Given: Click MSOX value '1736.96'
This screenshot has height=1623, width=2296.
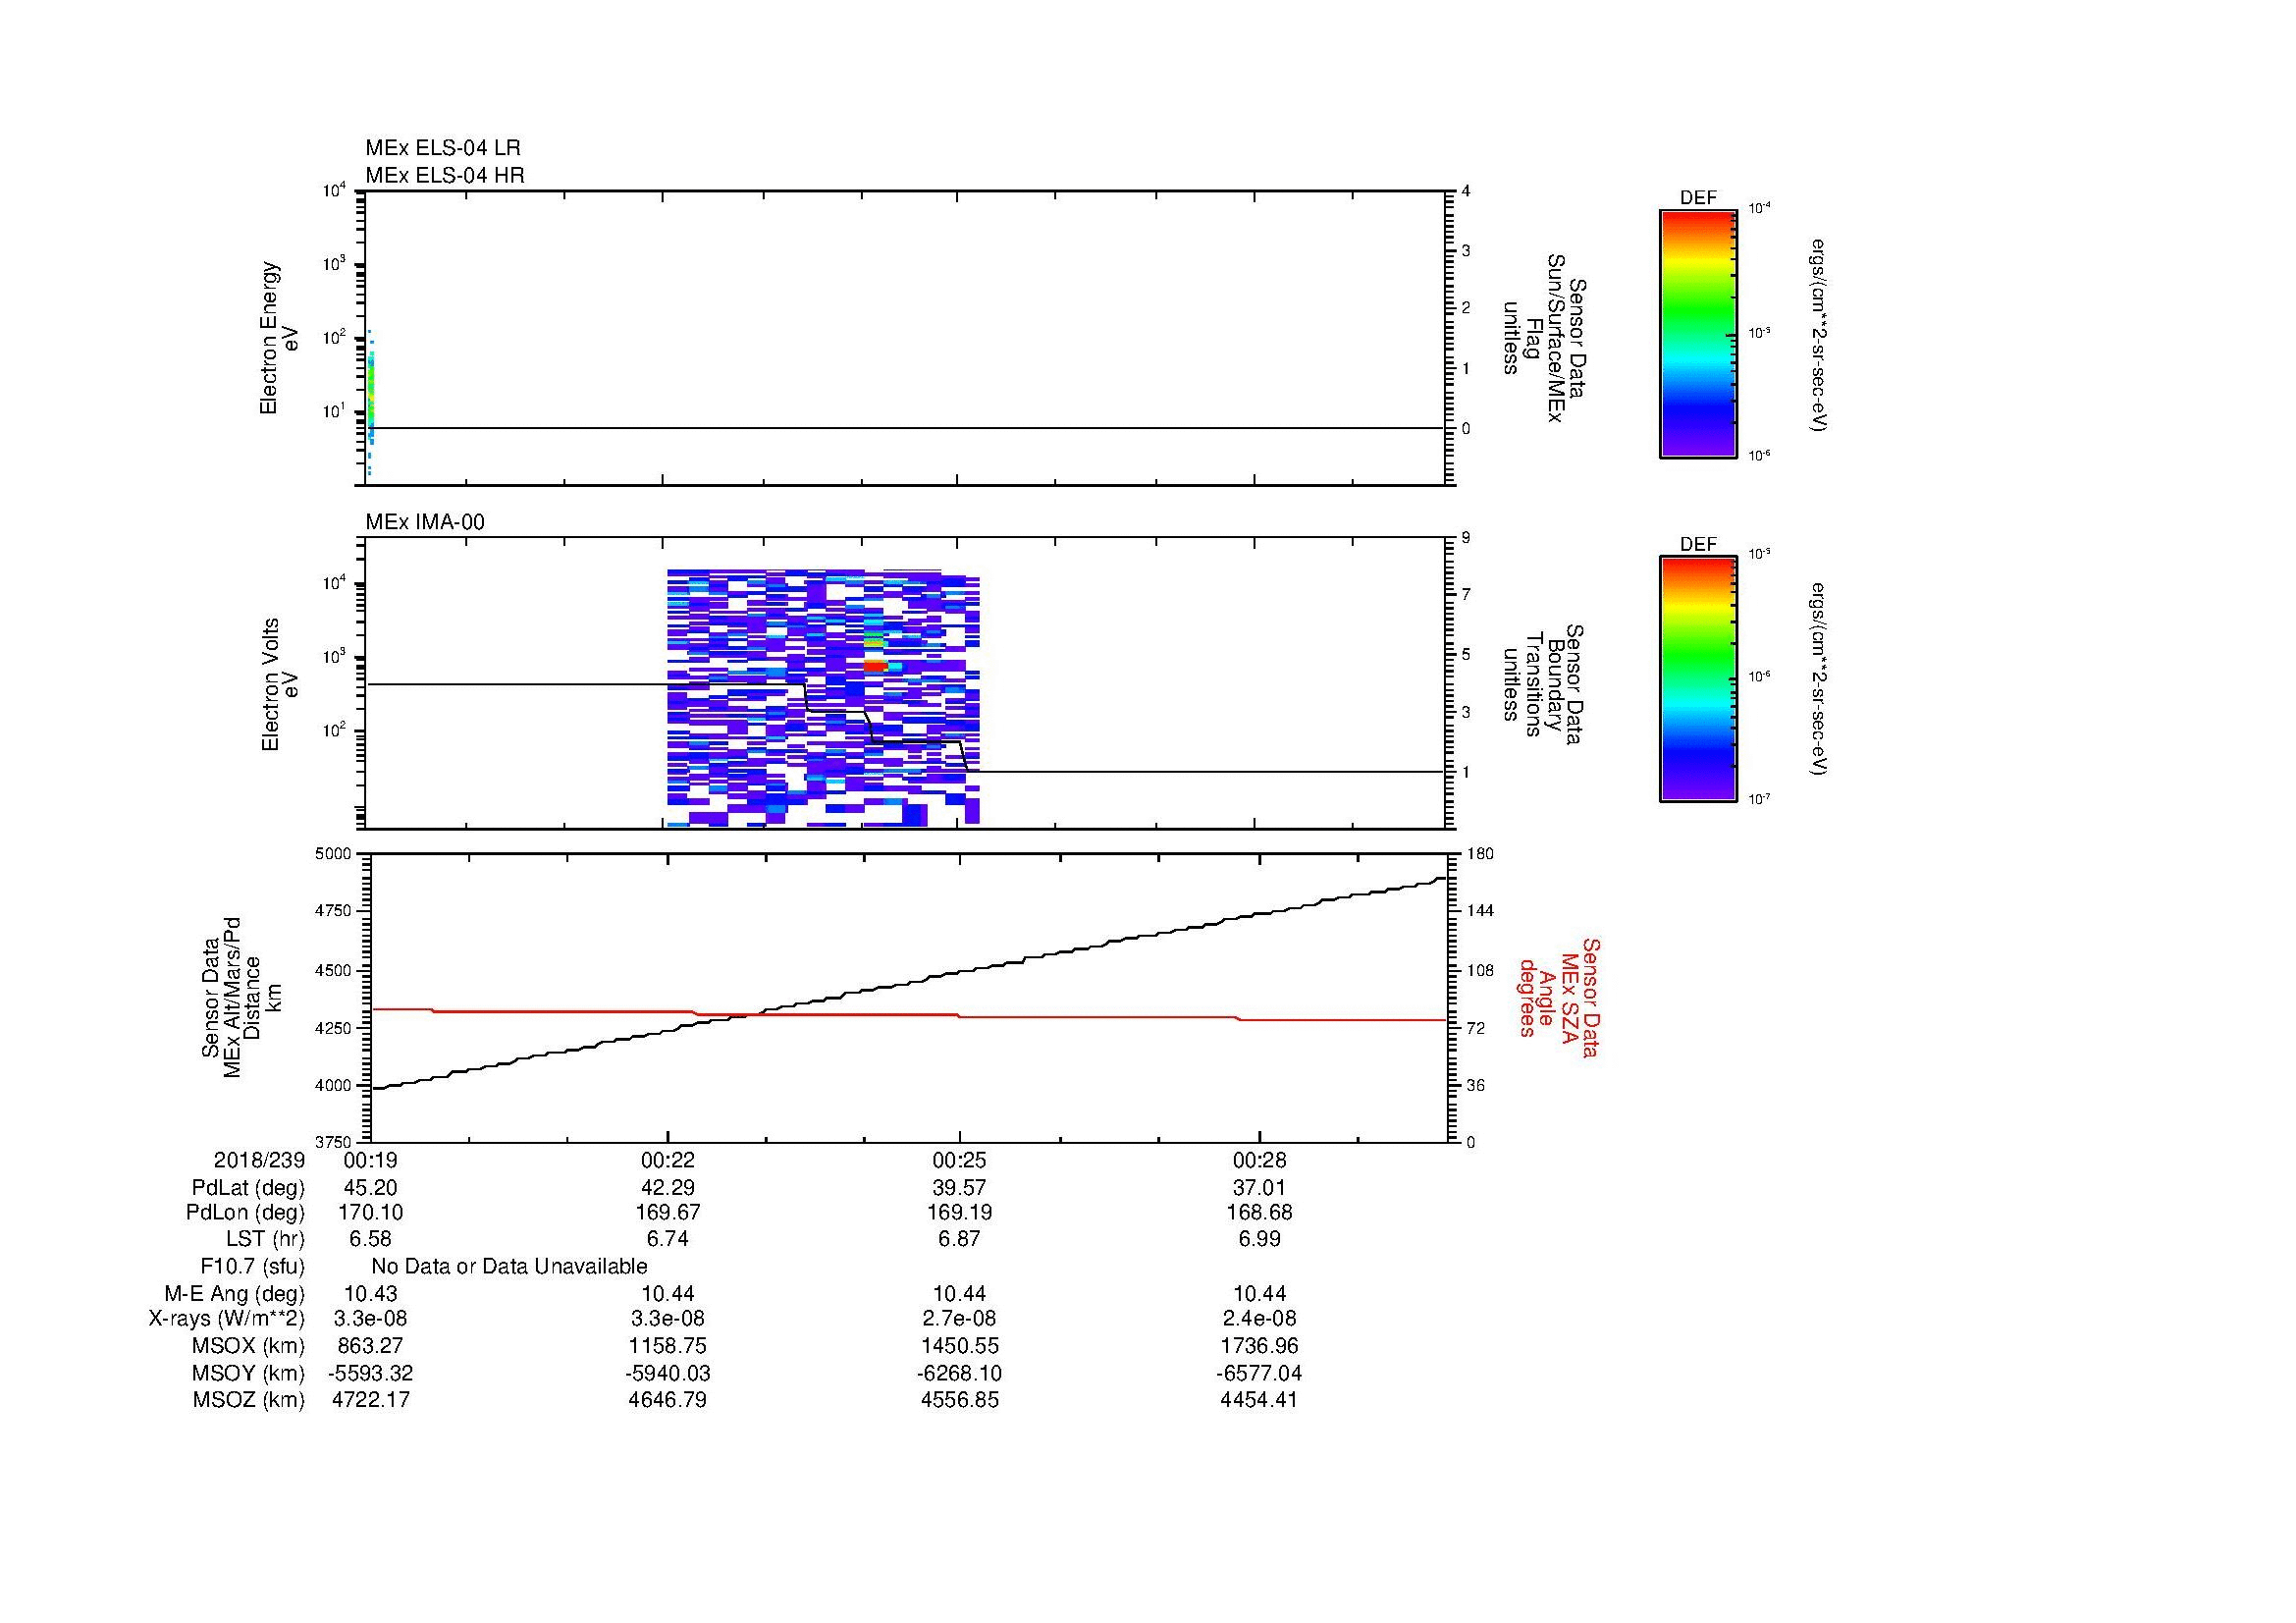Looking at the screenshot, I should tap(1259, 1347).
